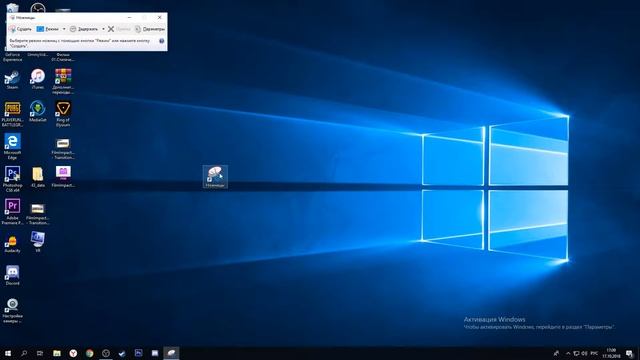Open Параметры in Snipping Tool

[149, 29]
